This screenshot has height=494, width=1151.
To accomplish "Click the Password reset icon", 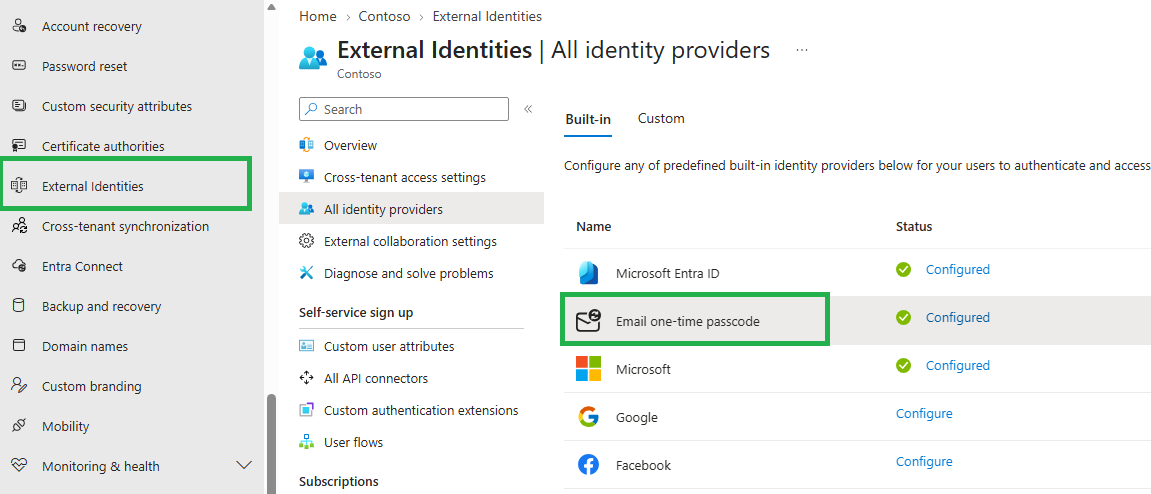I will pos(20,66).
